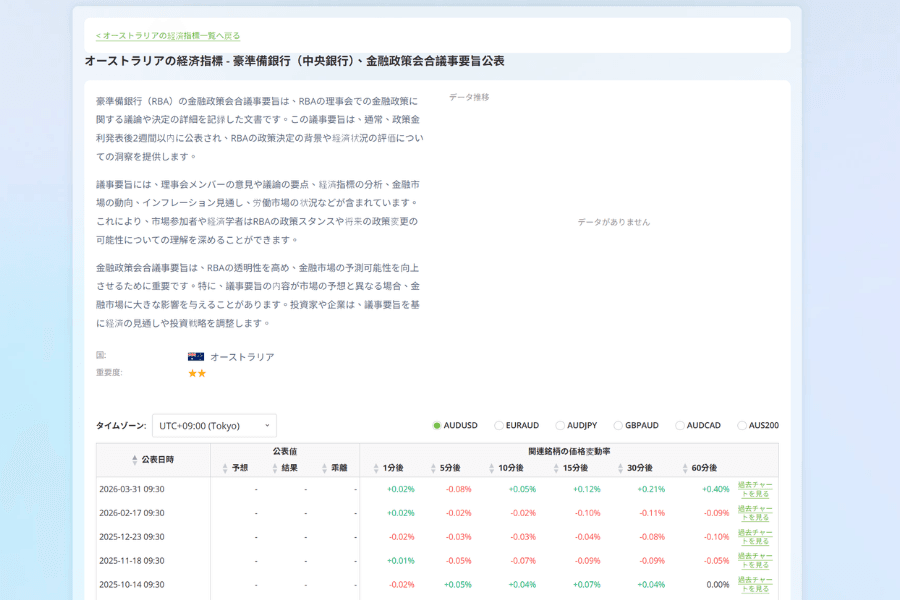Viewport: 900px width, 600px height.
Task: Click the date cell 2026-02-17 09:30
Action: [x=132, y=513]
